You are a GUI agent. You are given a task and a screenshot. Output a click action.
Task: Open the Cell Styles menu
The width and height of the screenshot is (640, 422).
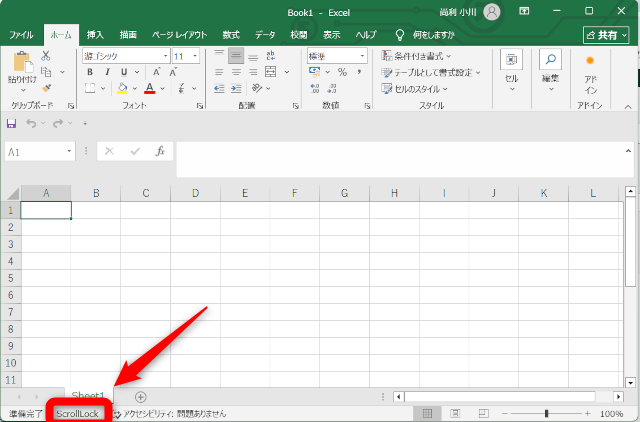click(414, 89)
